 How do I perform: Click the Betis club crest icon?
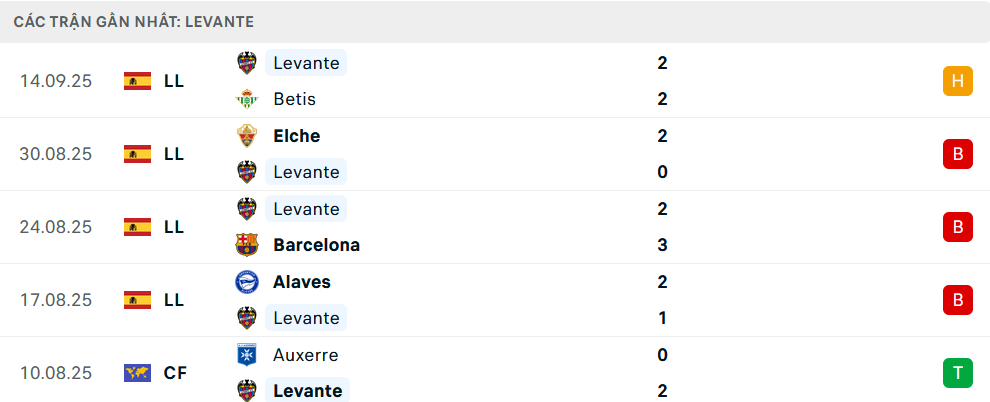pos(246,99)
